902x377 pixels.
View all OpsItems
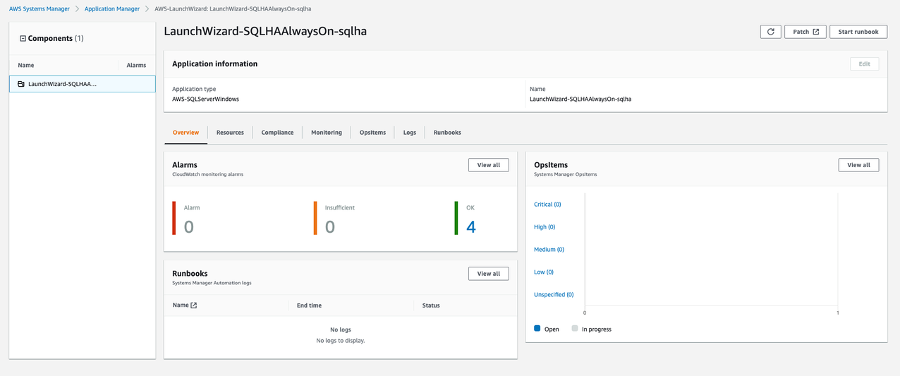(x=858, y=165)
